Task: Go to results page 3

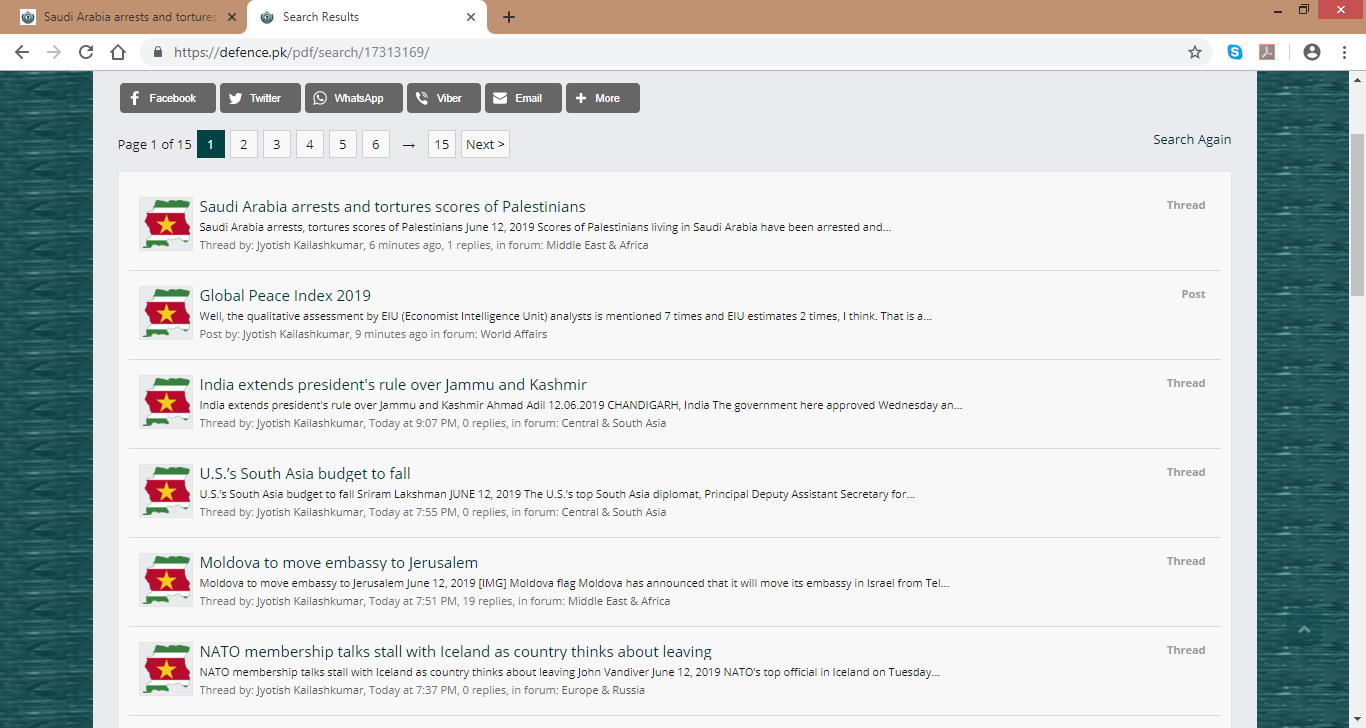Action: click(276, 144)
